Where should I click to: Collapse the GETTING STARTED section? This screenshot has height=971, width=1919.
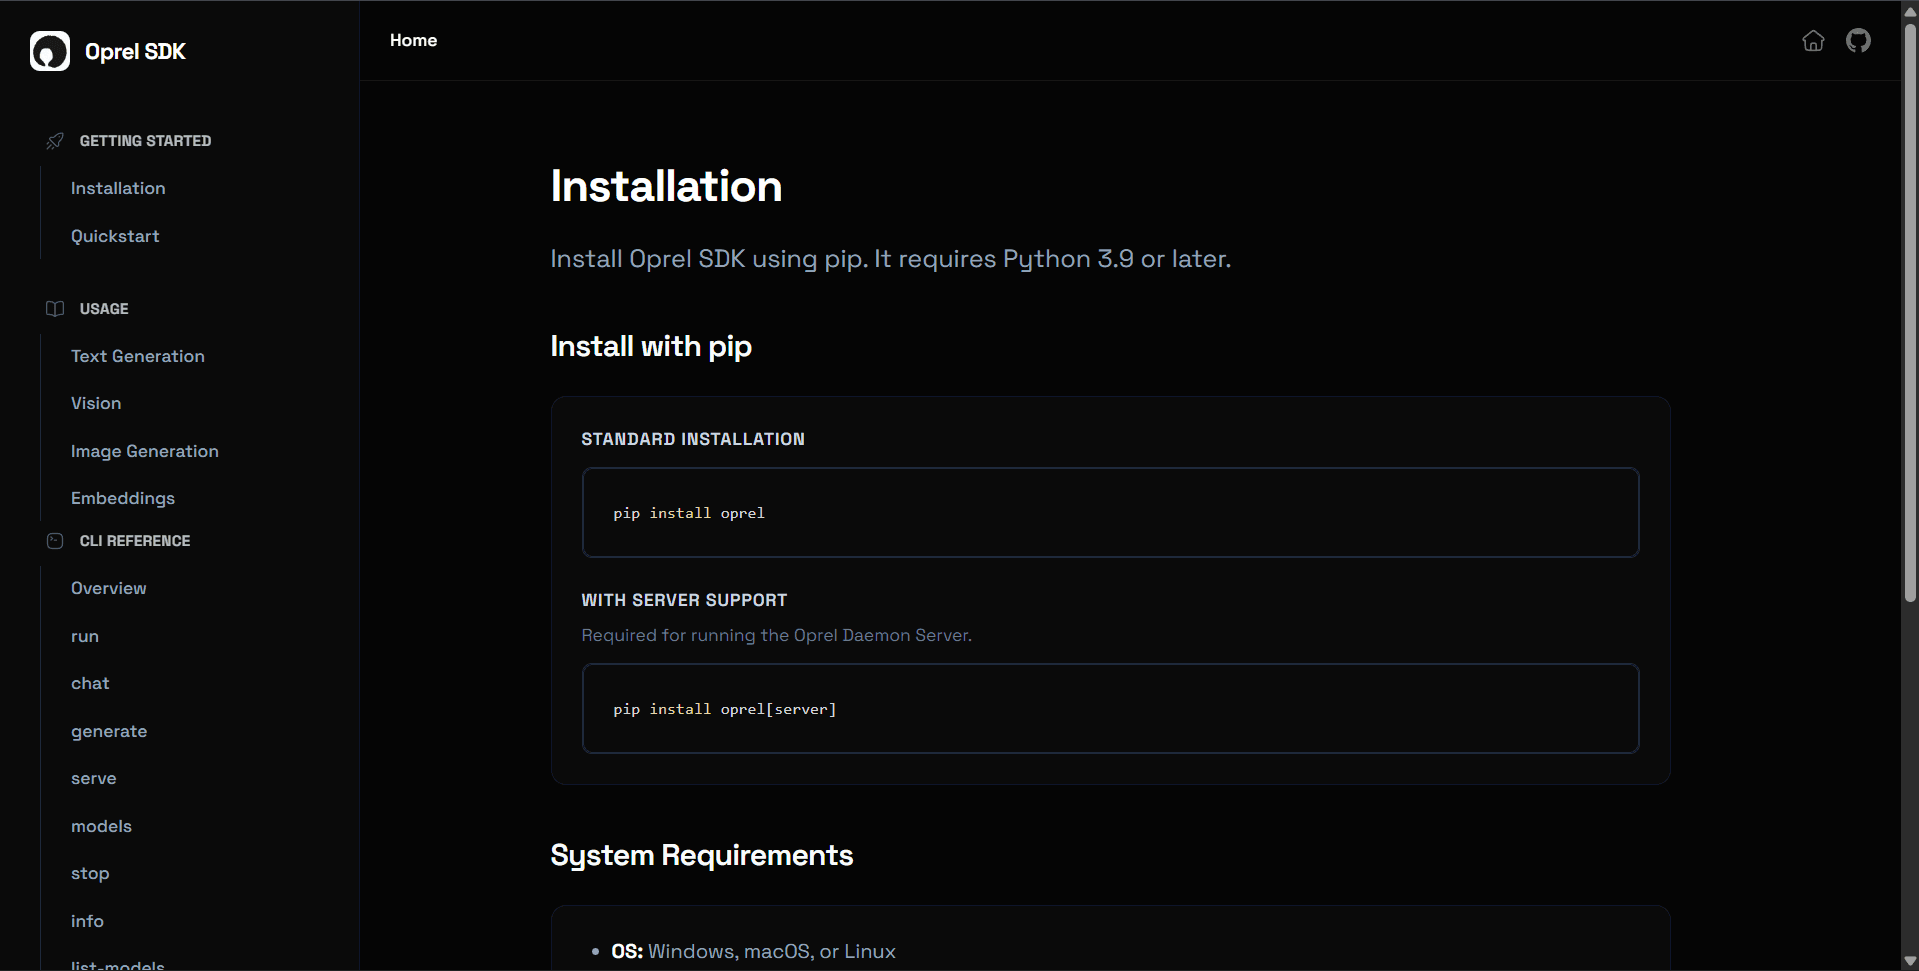(x=145, y=140)
